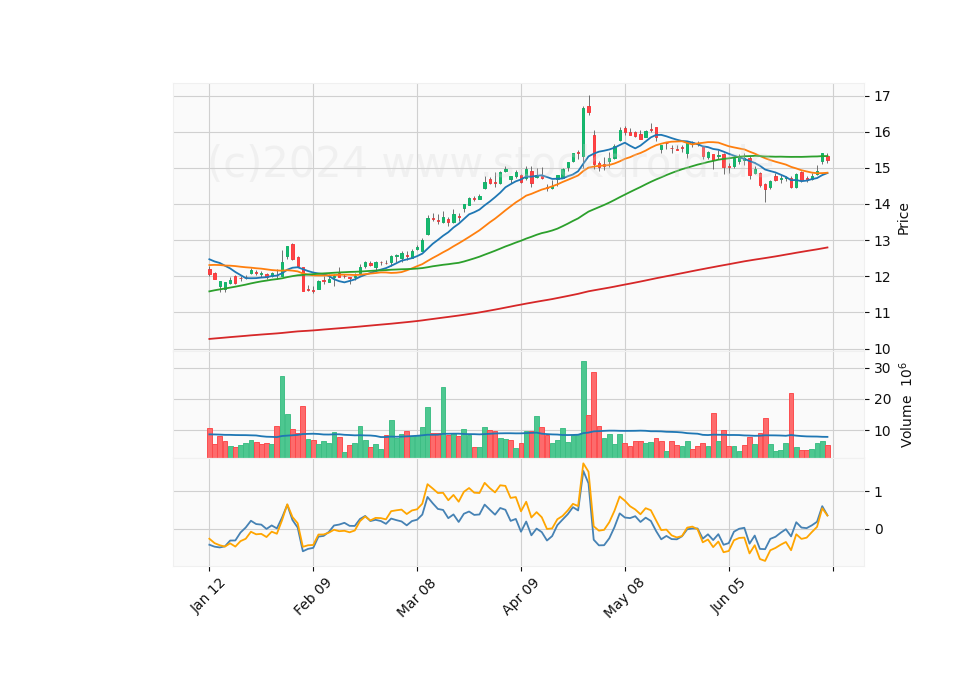Click the 20 volume axis value

coord(882,400)
